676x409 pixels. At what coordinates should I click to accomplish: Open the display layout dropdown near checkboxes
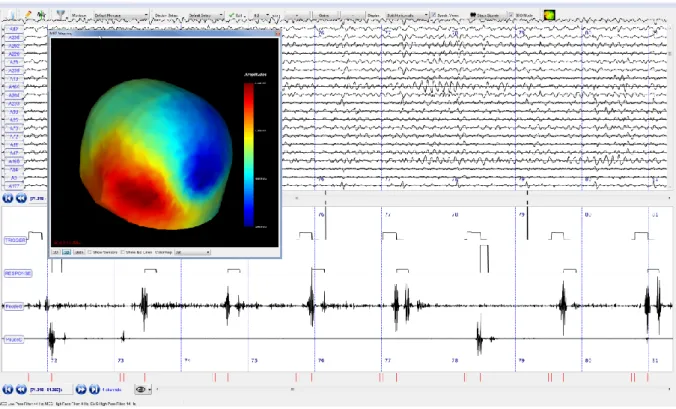coord(407,16)
